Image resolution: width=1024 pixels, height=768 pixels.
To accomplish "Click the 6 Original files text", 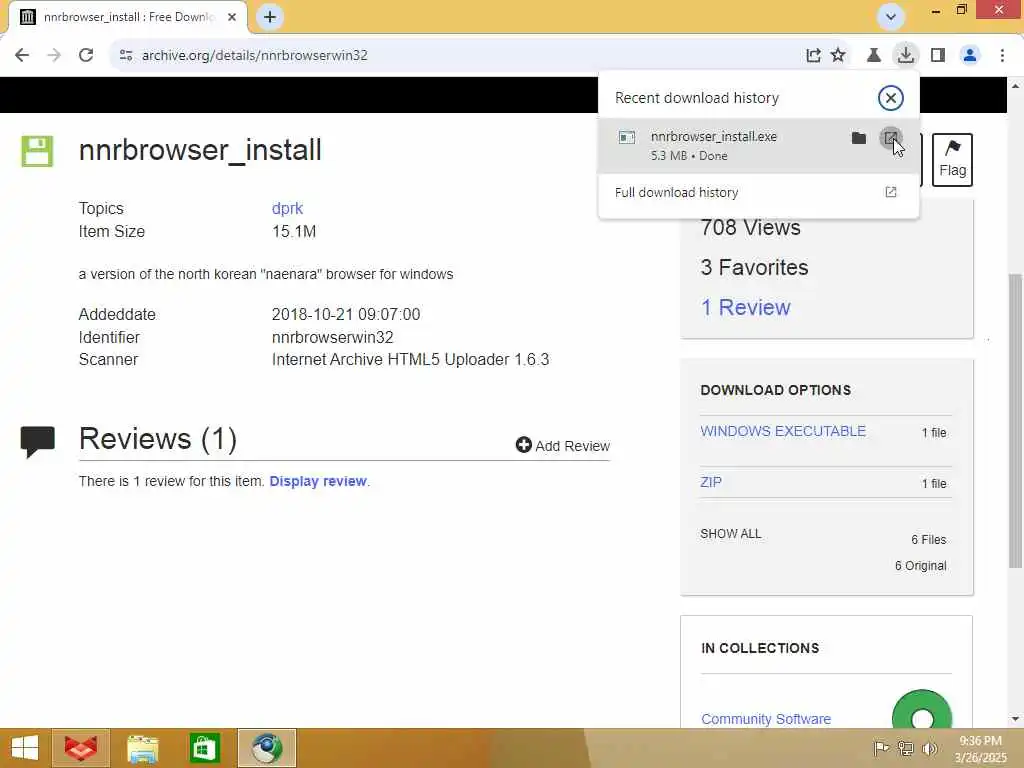I will click(920, 566).
